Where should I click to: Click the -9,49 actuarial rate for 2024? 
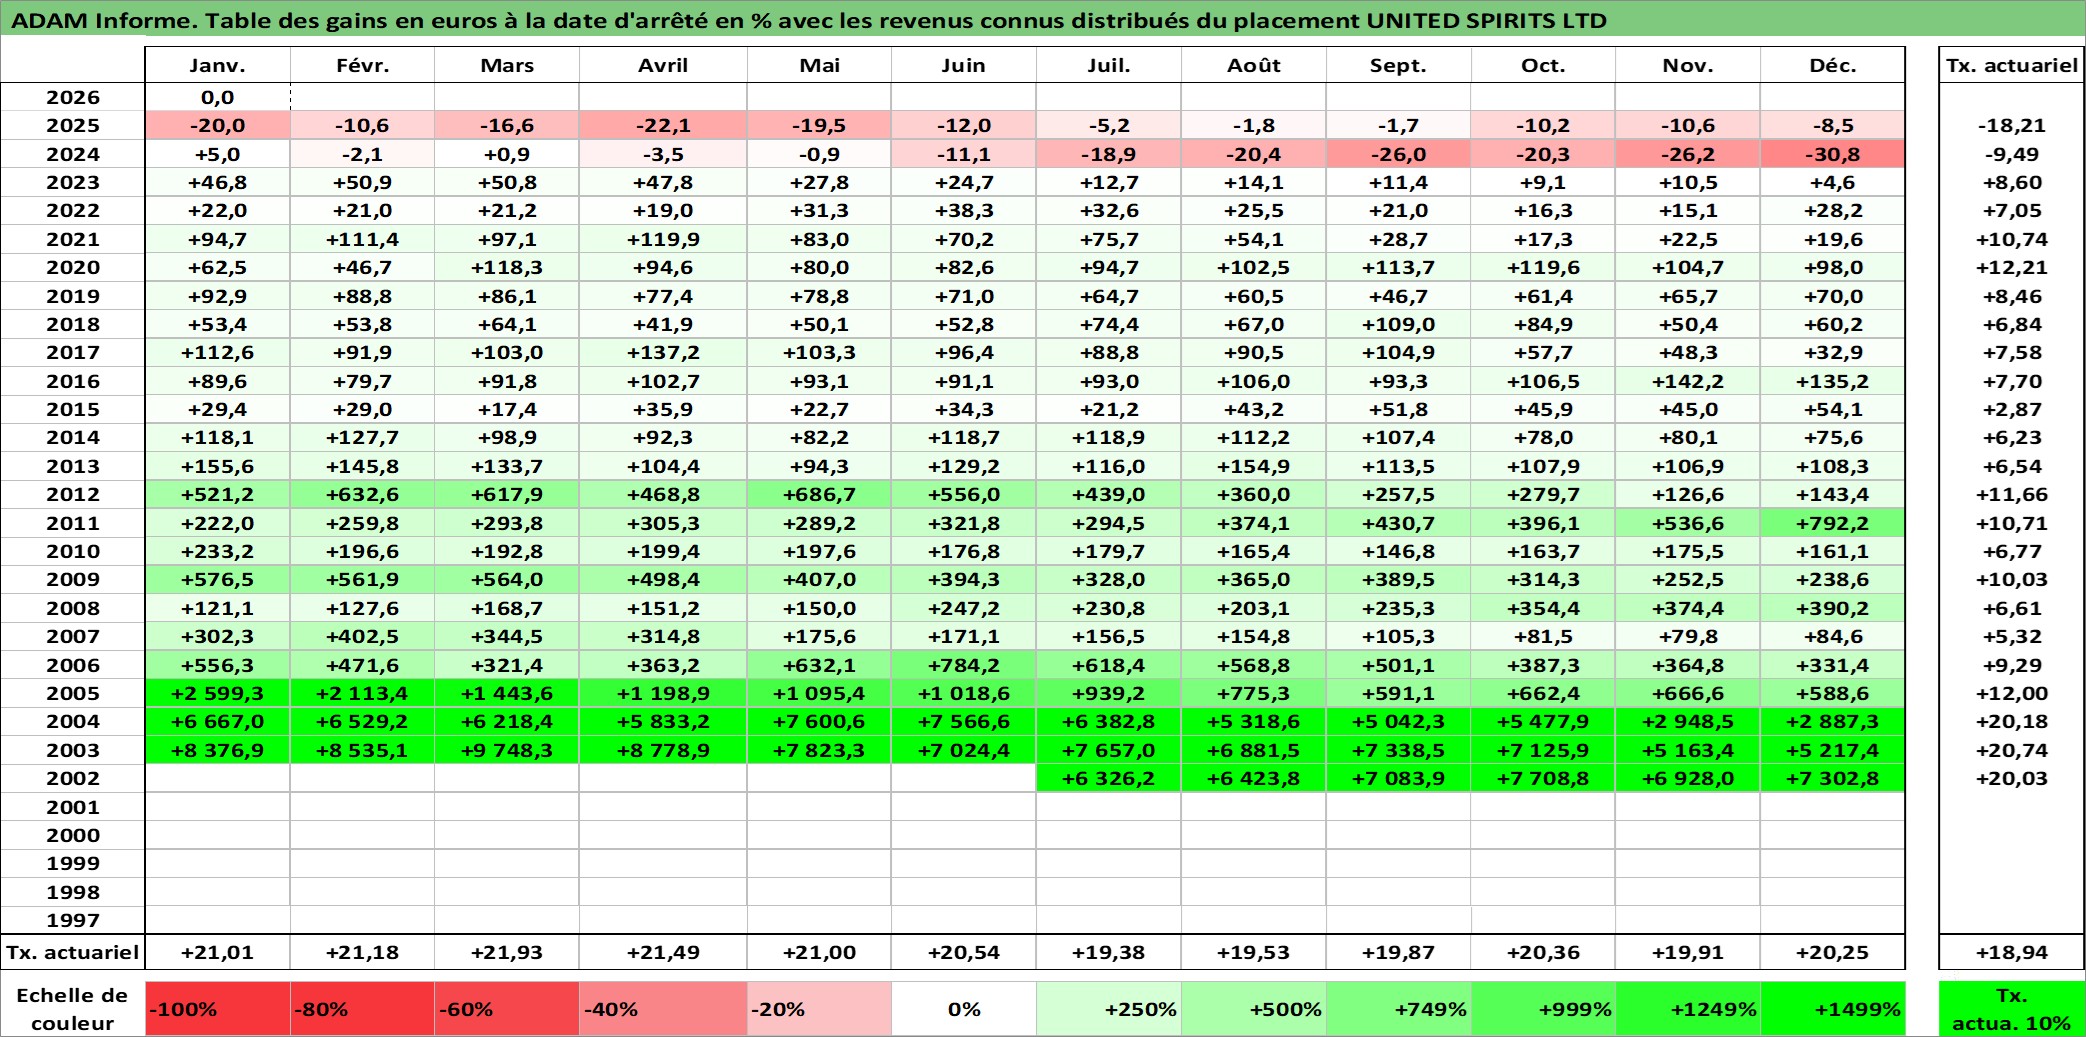2011,154
